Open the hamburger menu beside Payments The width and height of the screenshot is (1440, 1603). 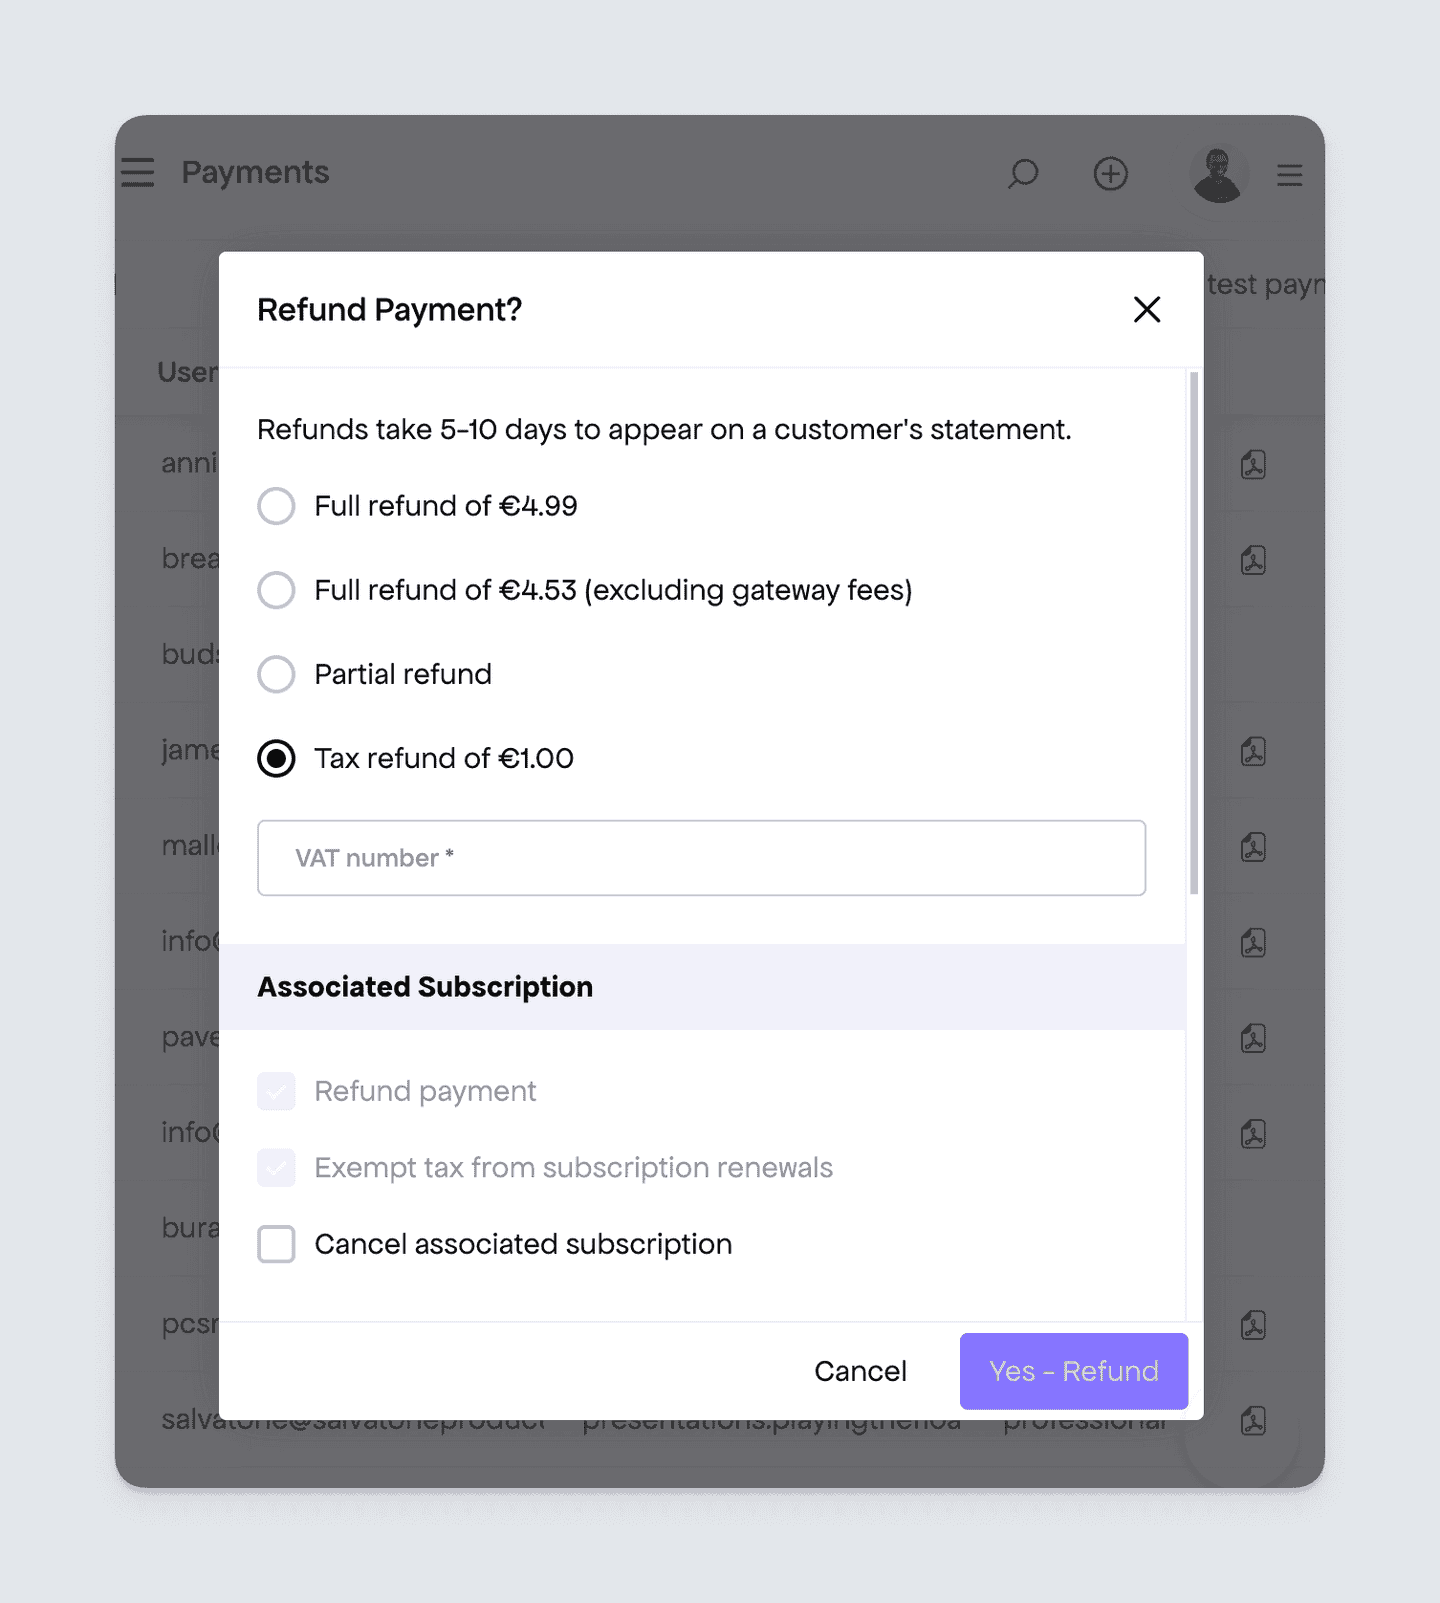click(138, 173)
